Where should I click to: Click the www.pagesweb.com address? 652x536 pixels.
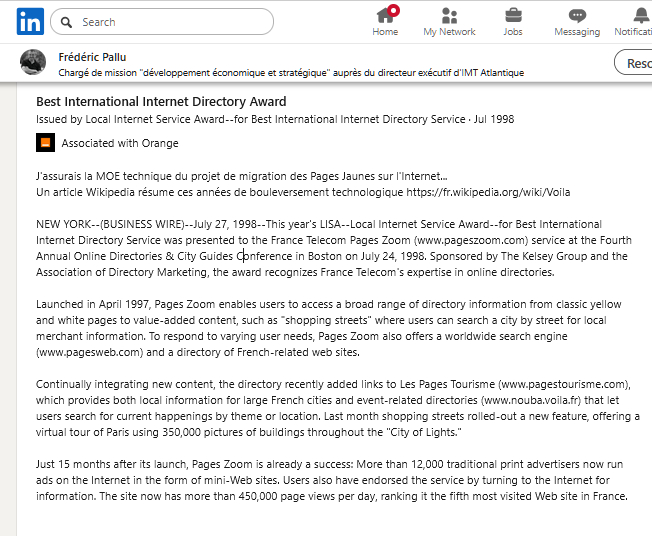point(84,352)
